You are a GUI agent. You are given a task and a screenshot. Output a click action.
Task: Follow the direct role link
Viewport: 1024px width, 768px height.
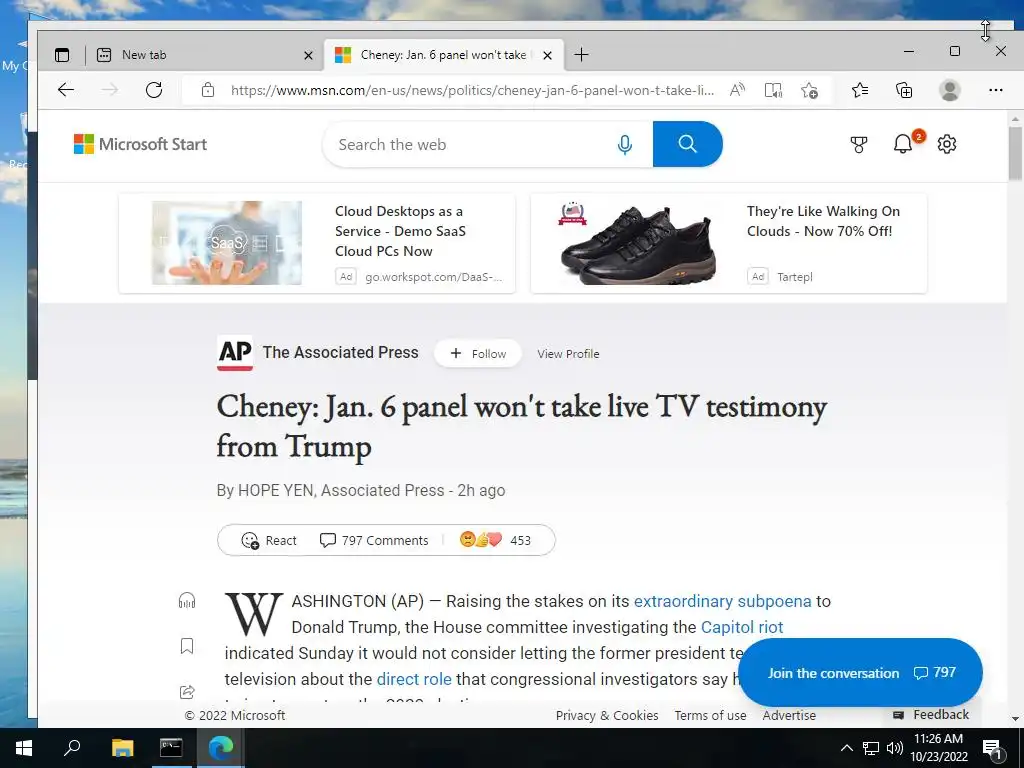414,679
